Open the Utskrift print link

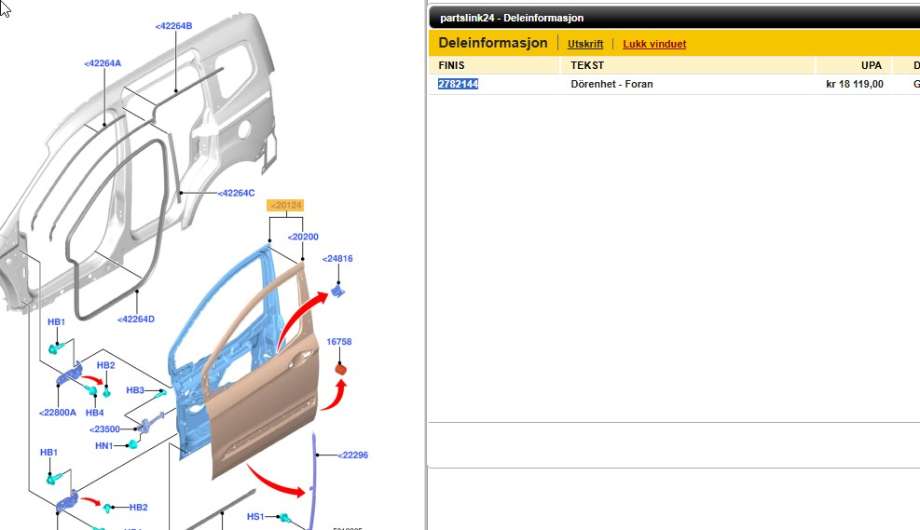point(585,44)
